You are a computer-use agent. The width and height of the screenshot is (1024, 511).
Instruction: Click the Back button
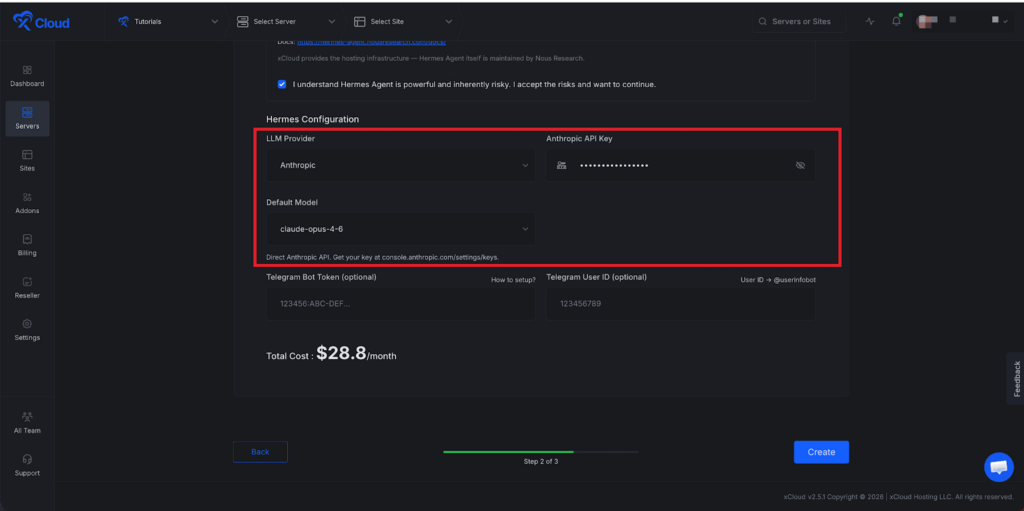pyautogui.click(x=260, y=452)
